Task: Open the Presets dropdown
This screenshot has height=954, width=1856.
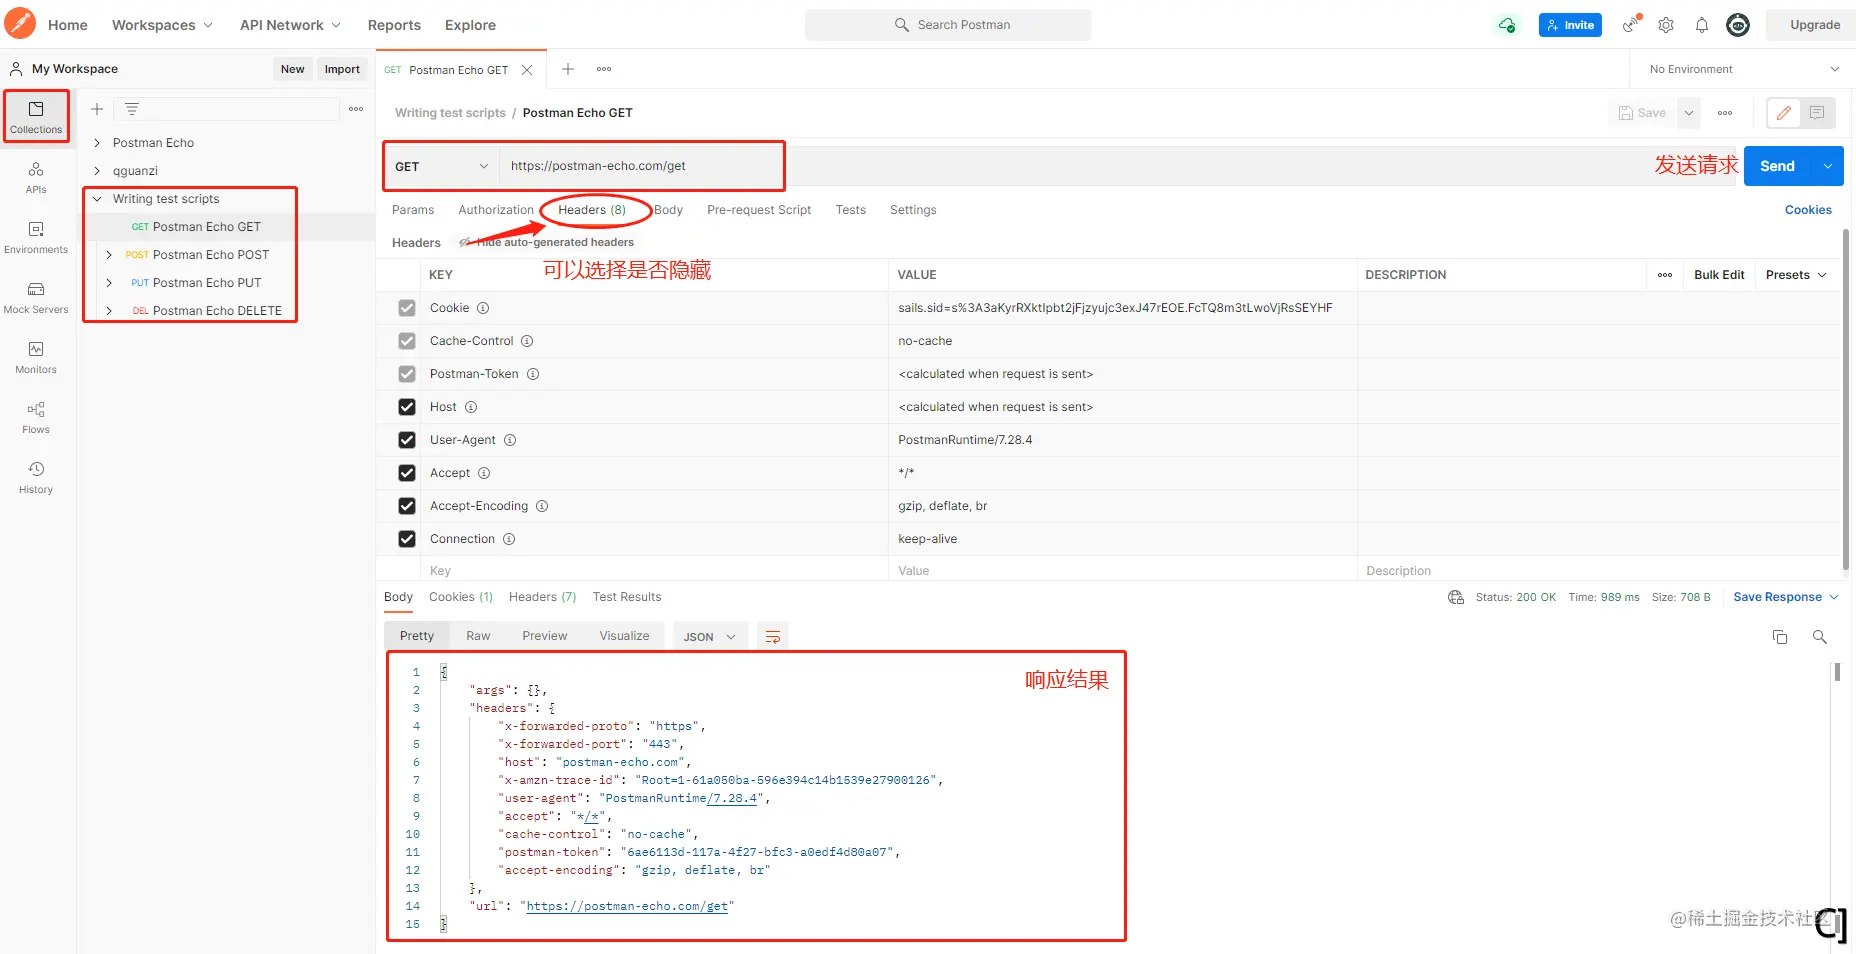Action: [1796, 275]
